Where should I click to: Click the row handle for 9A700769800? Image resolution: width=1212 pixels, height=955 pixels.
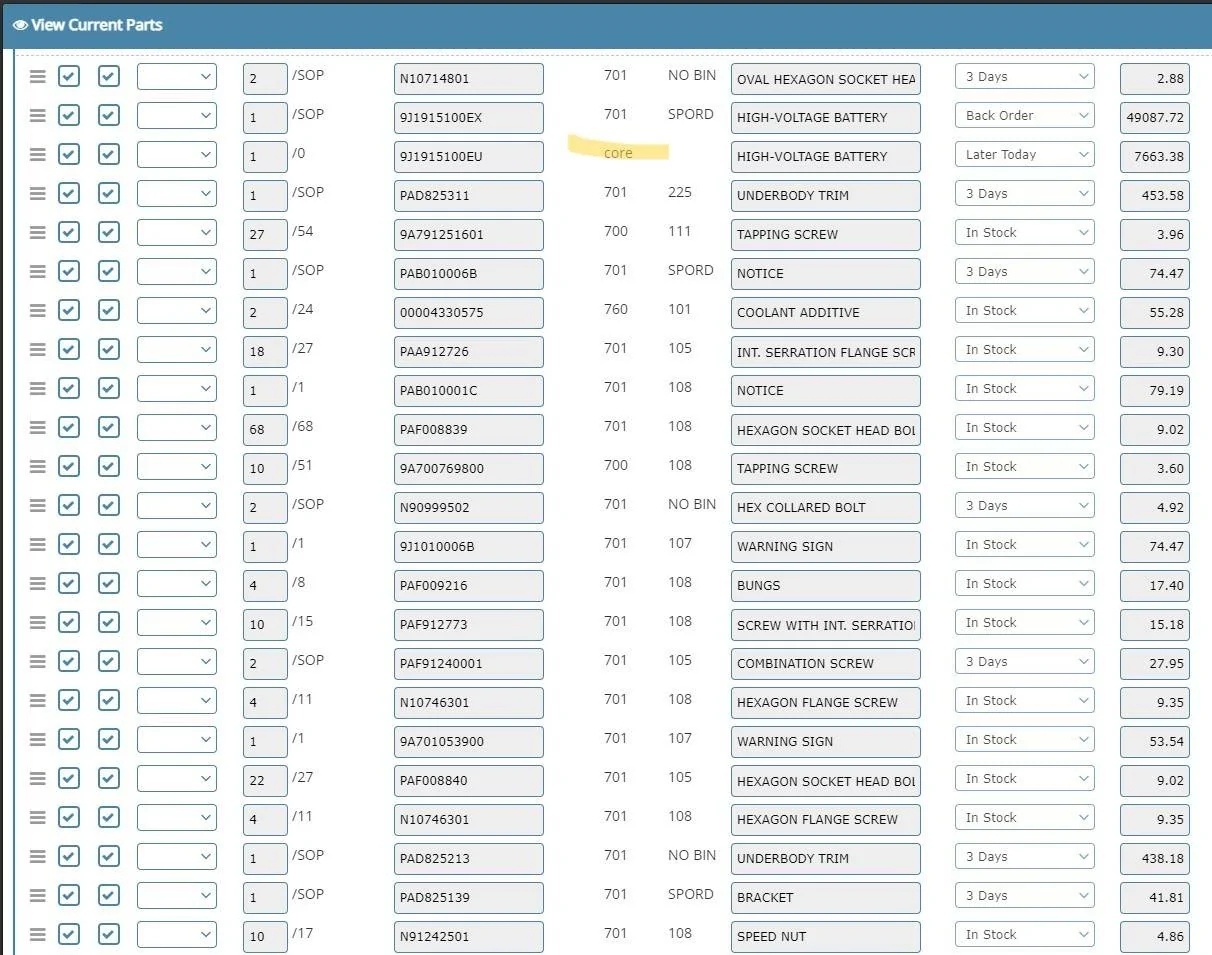point(38,467)
